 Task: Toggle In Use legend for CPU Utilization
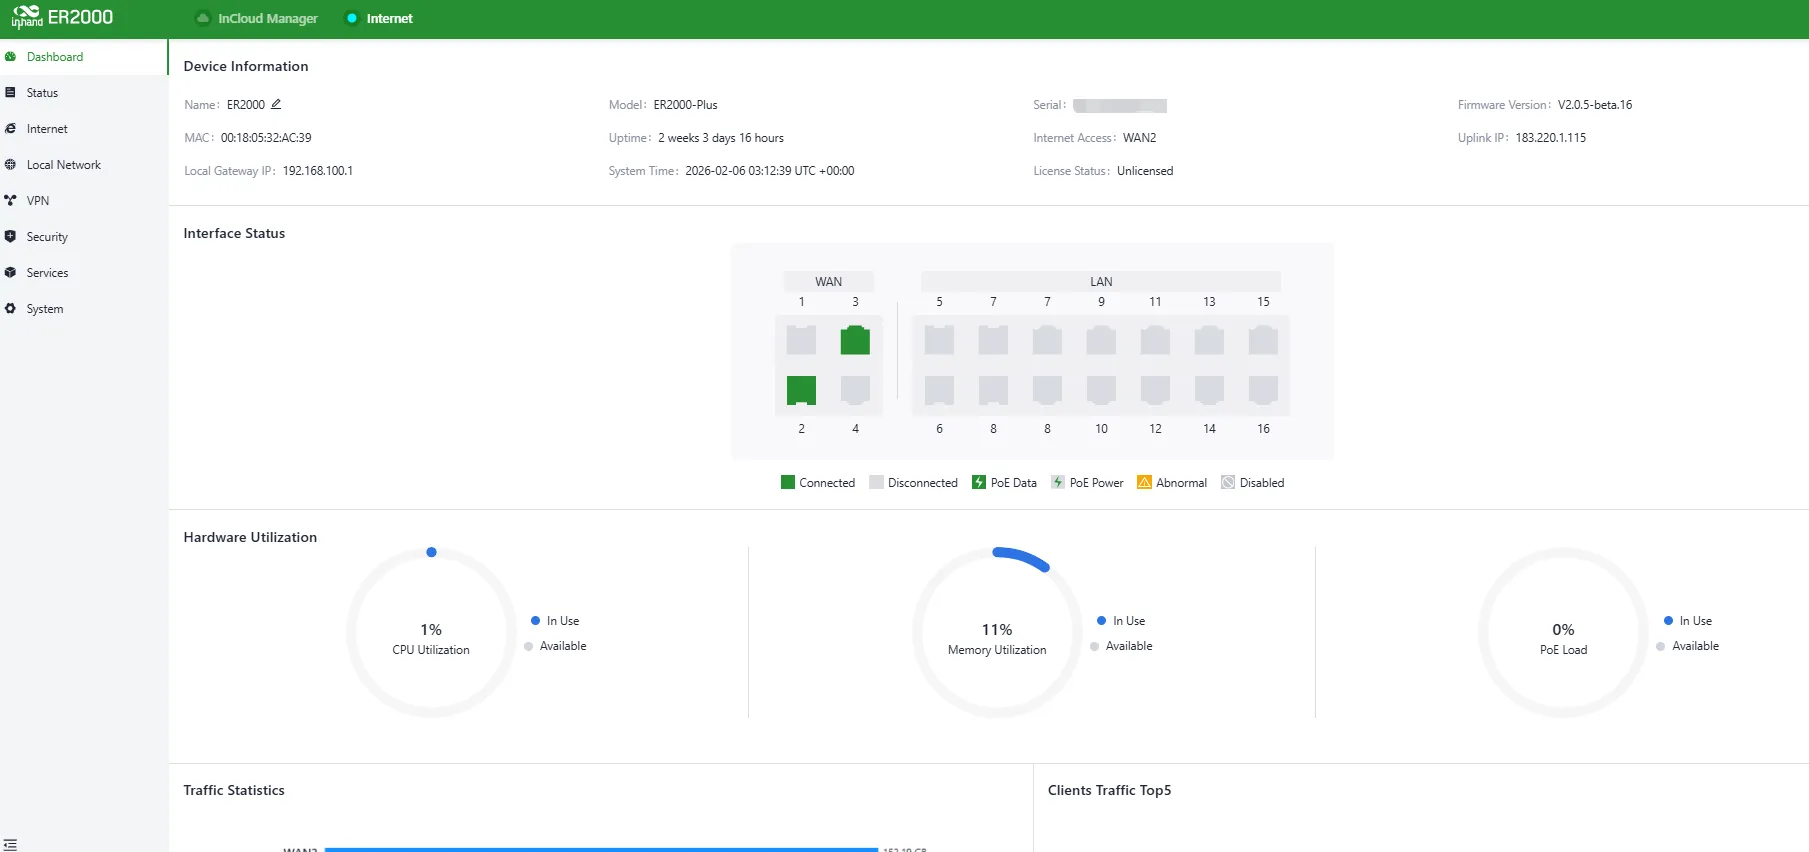coord(555,621)
